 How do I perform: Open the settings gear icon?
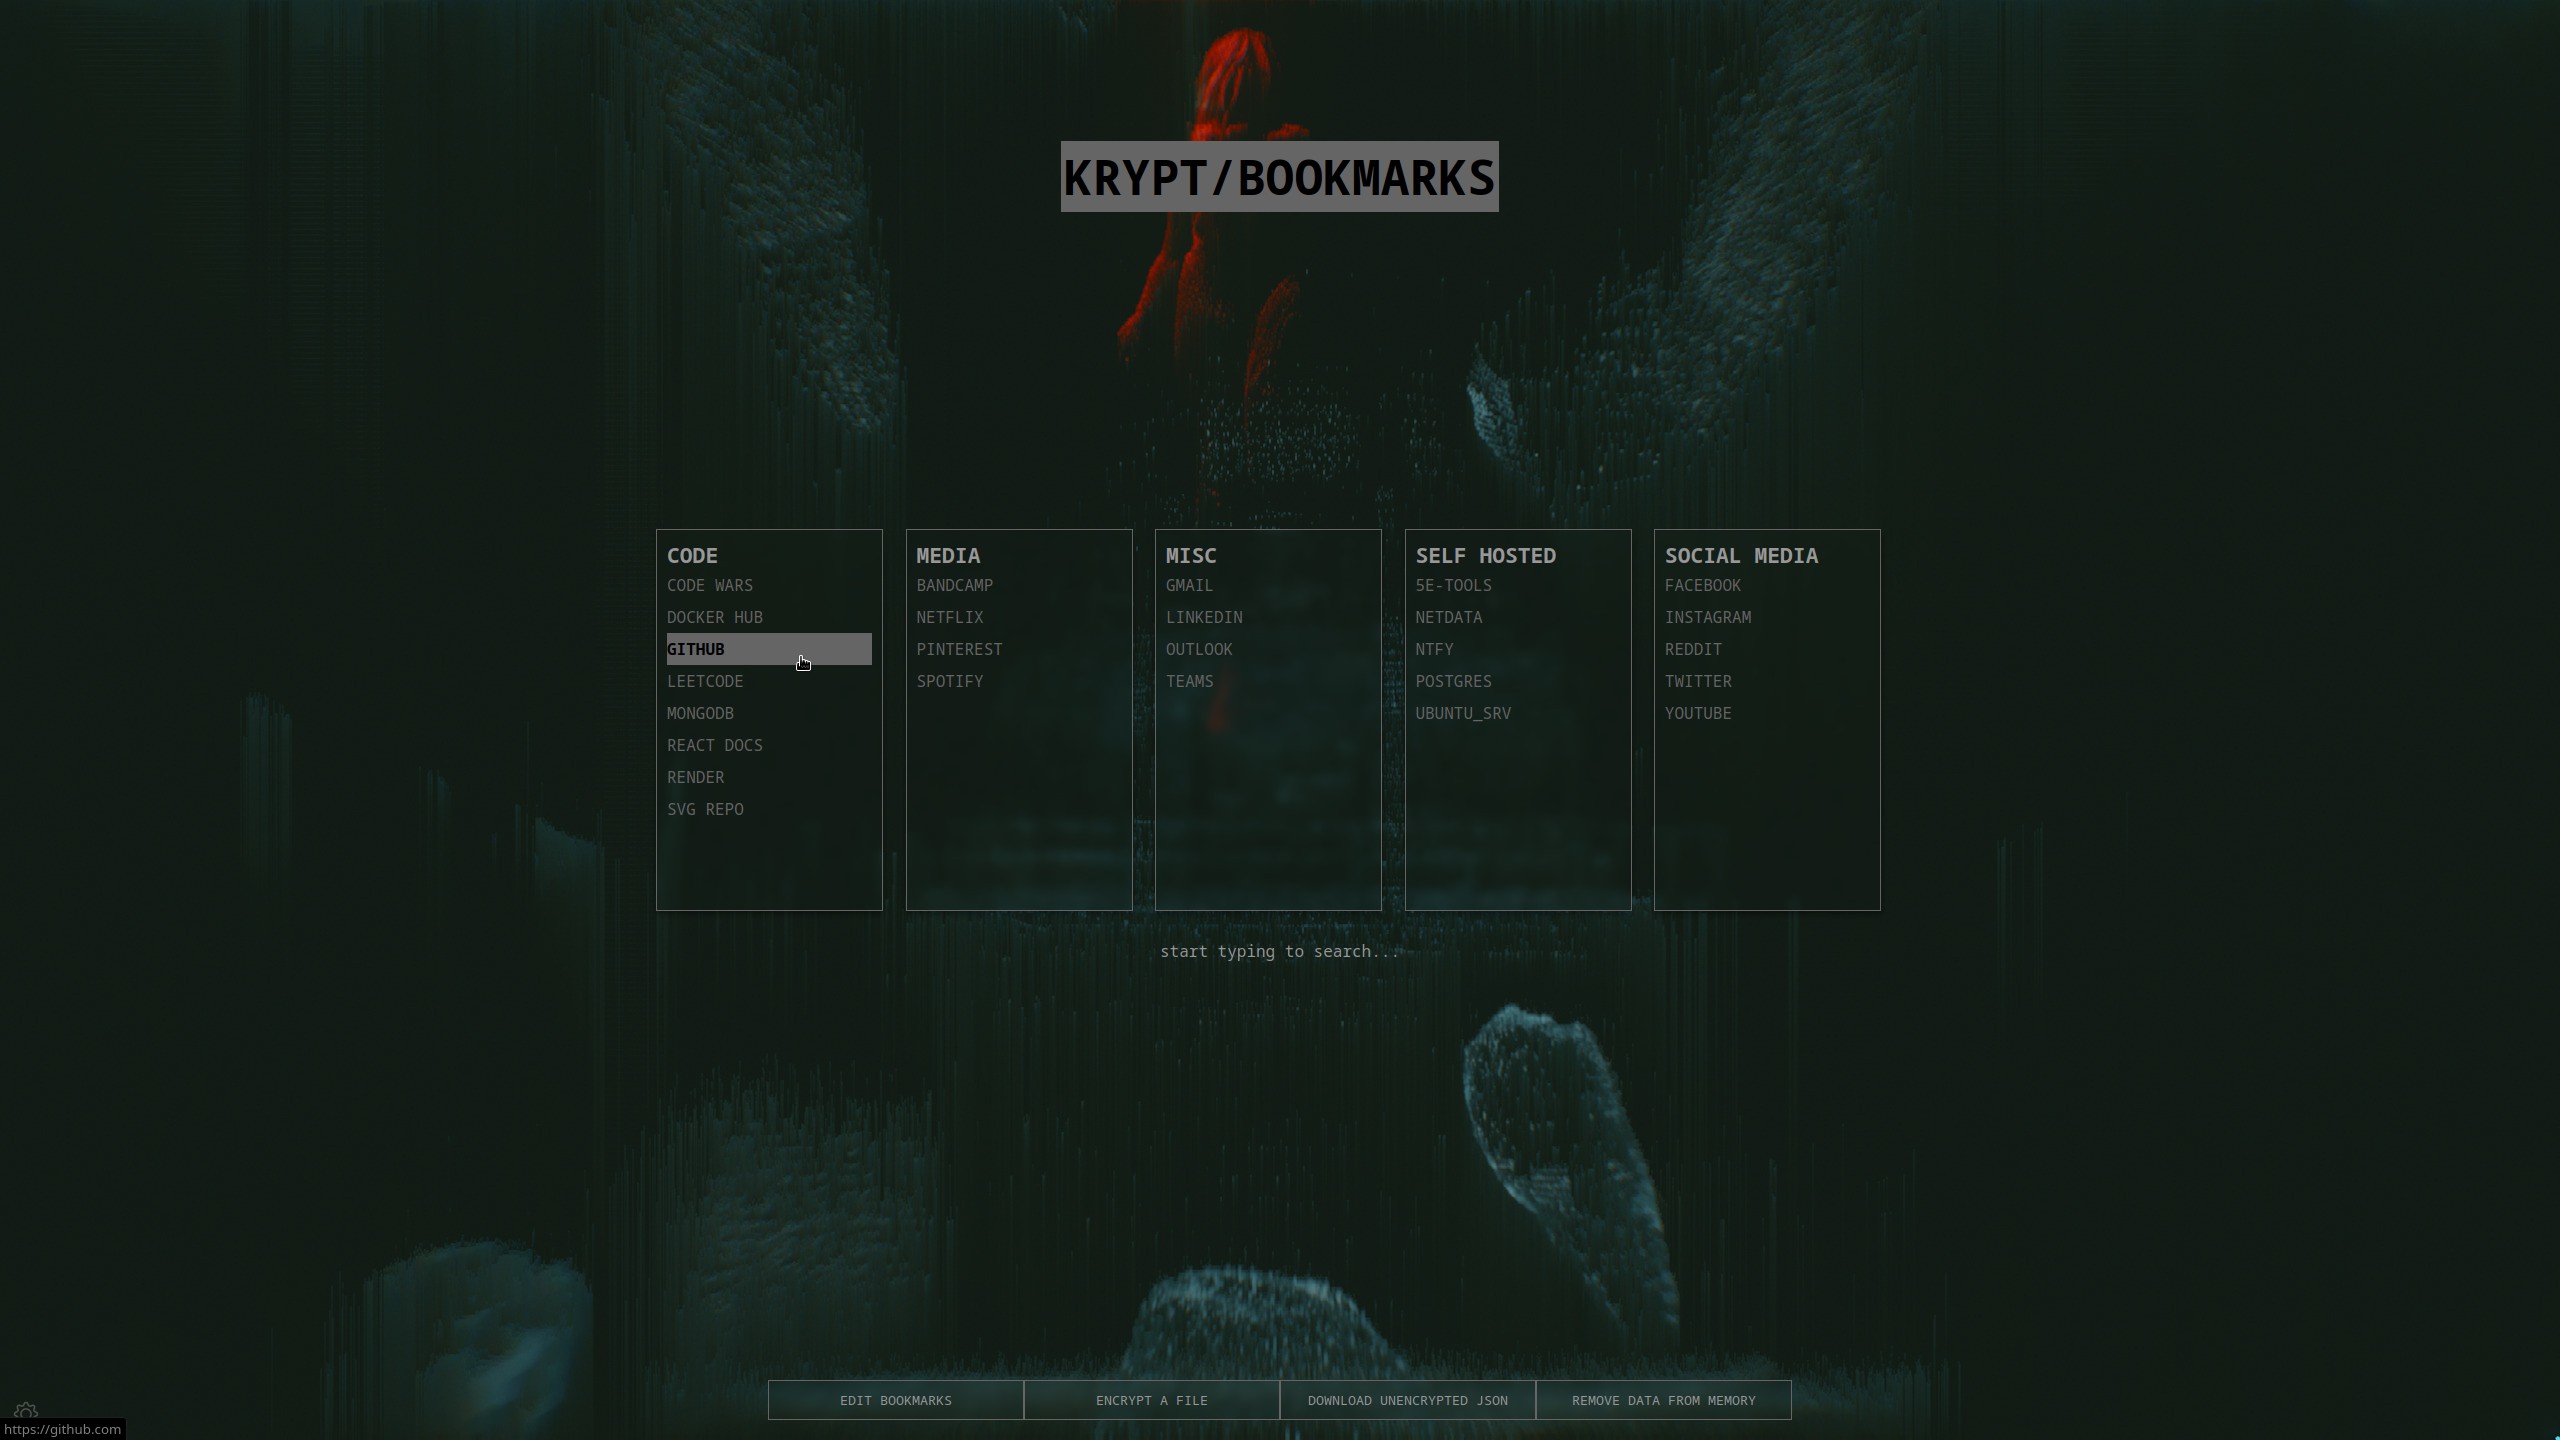coord(26,1411)
